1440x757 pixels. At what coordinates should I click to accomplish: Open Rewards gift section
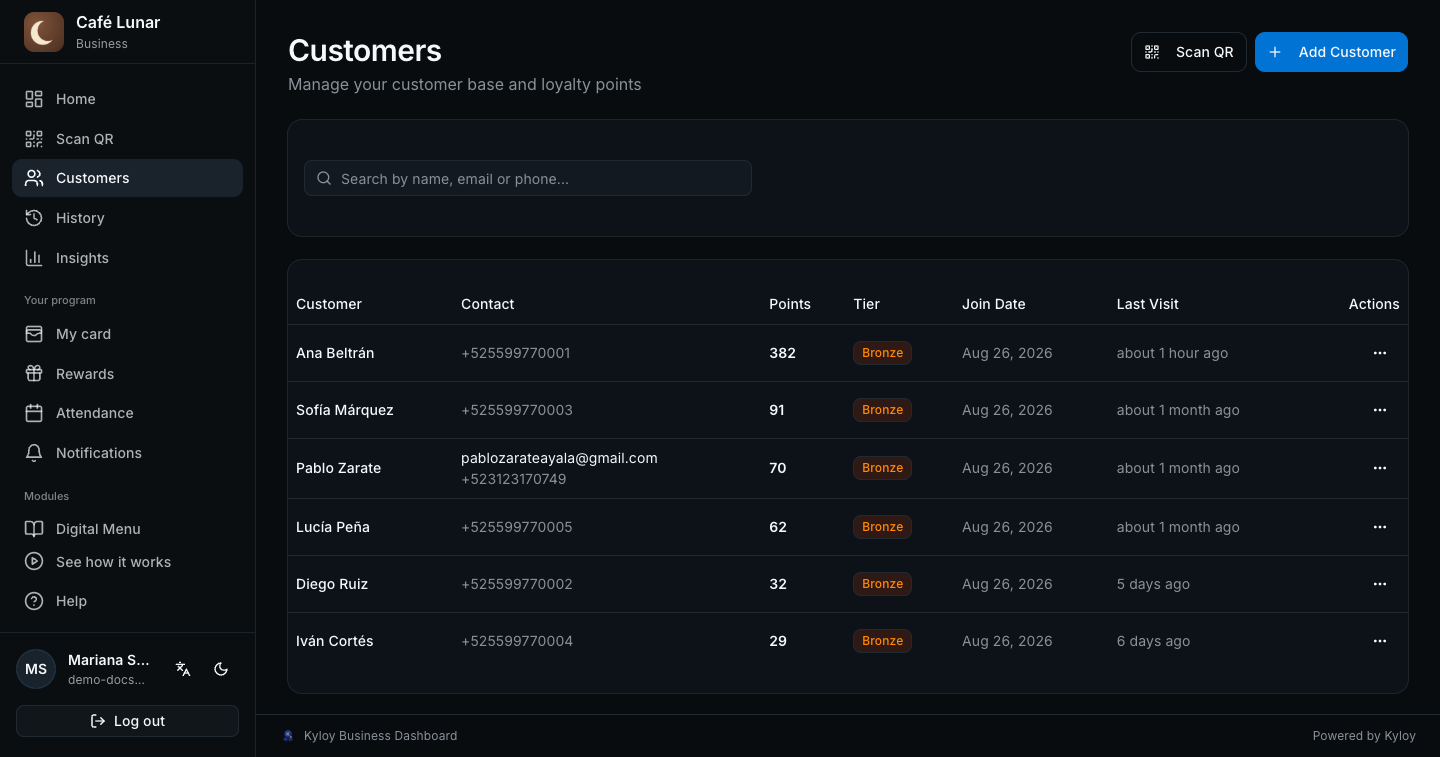(x=127, y=374)
